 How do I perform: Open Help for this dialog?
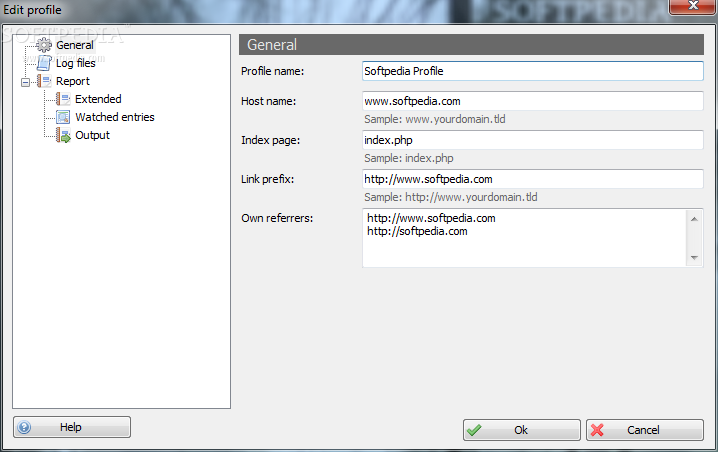pos(72,427)
